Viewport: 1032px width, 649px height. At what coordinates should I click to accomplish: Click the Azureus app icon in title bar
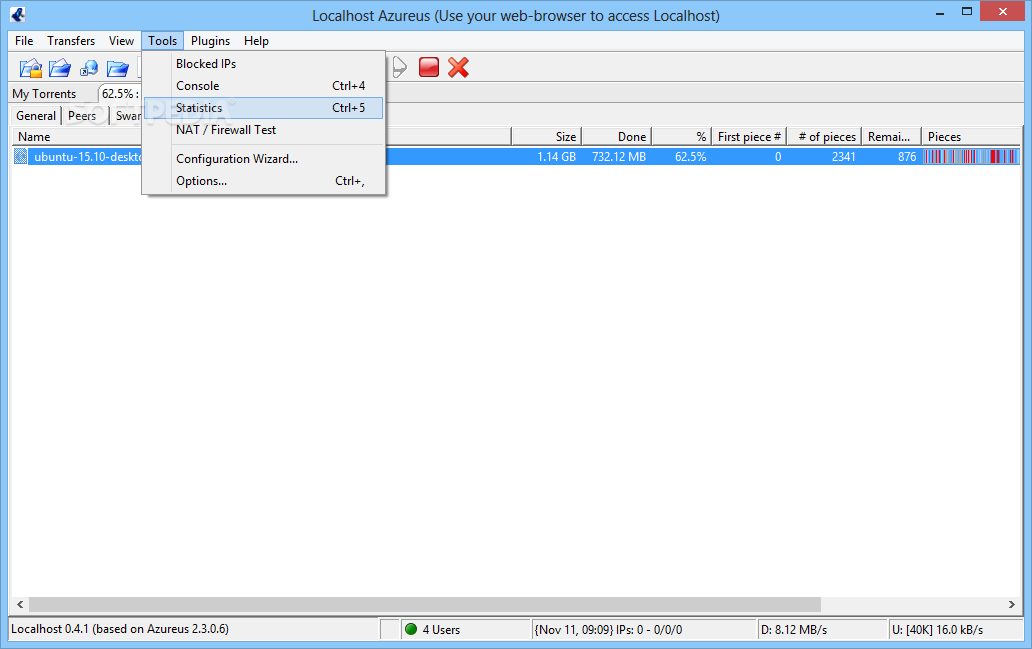(18, 14)
